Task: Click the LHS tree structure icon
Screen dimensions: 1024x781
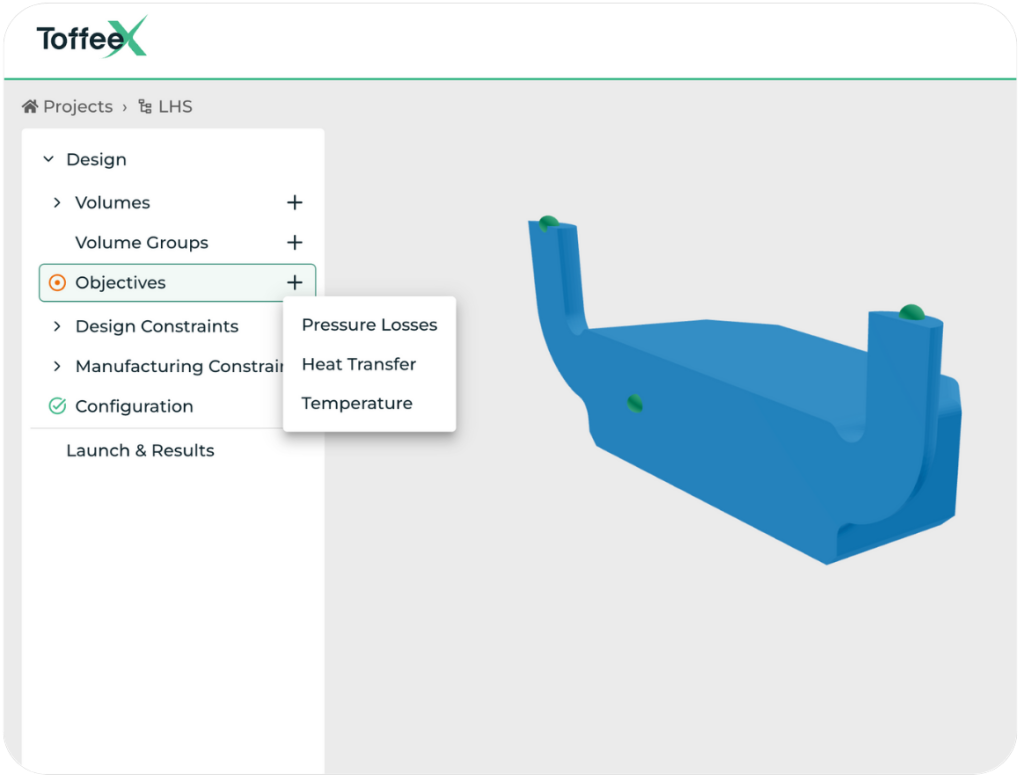Action: pos(145,107)
